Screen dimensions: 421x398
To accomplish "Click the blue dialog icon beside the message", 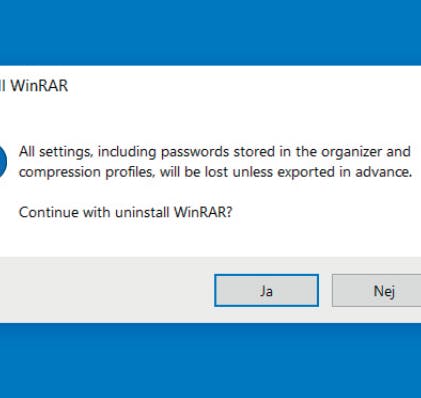I will [3, 162].
